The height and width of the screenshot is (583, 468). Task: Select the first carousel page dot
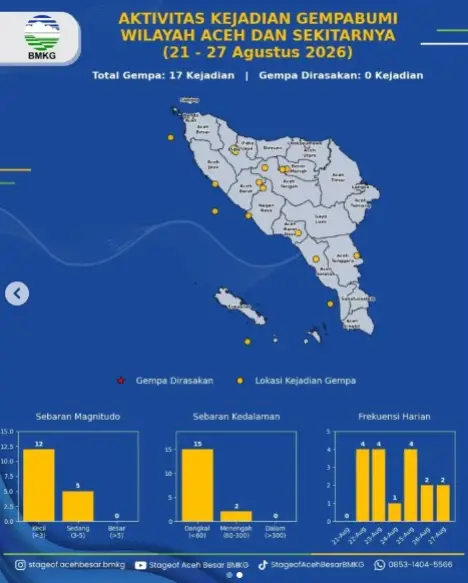229,575
